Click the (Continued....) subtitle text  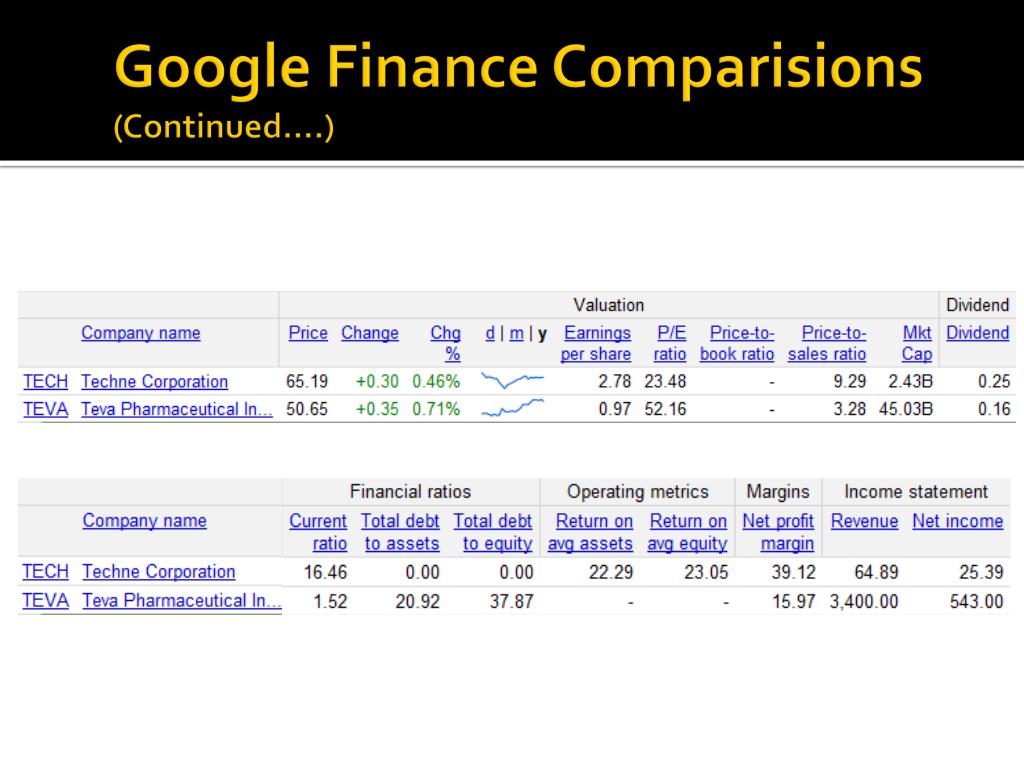pos(224,126)
